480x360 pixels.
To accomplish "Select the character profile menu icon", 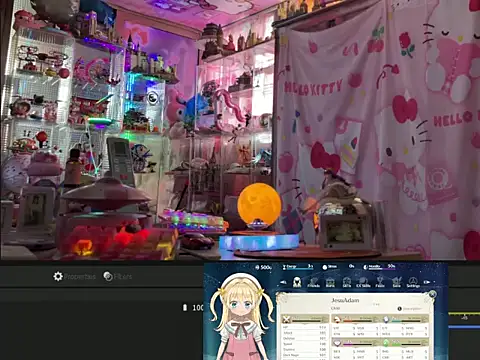I will [297, 282].
